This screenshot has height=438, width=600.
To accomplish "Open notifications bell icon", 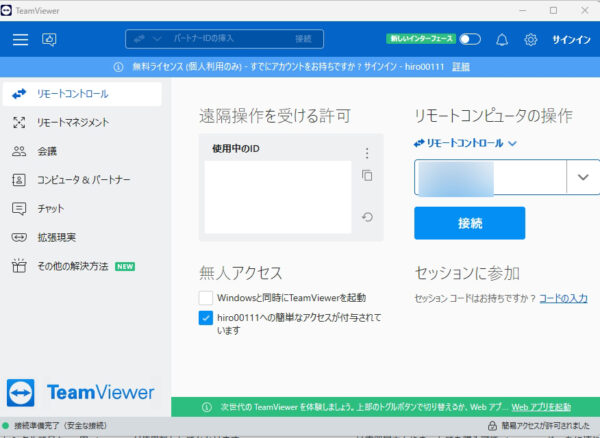I will coord(502,39).
